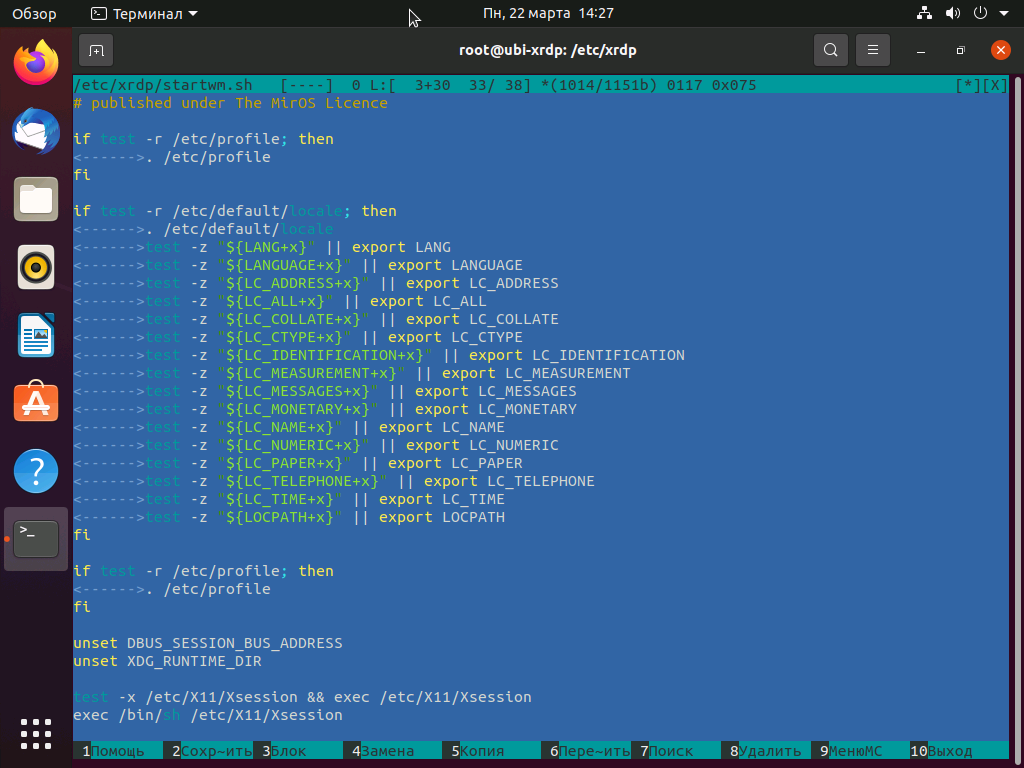
Task: Open Ubuntu Software store icon
Action: pos(36,402)
